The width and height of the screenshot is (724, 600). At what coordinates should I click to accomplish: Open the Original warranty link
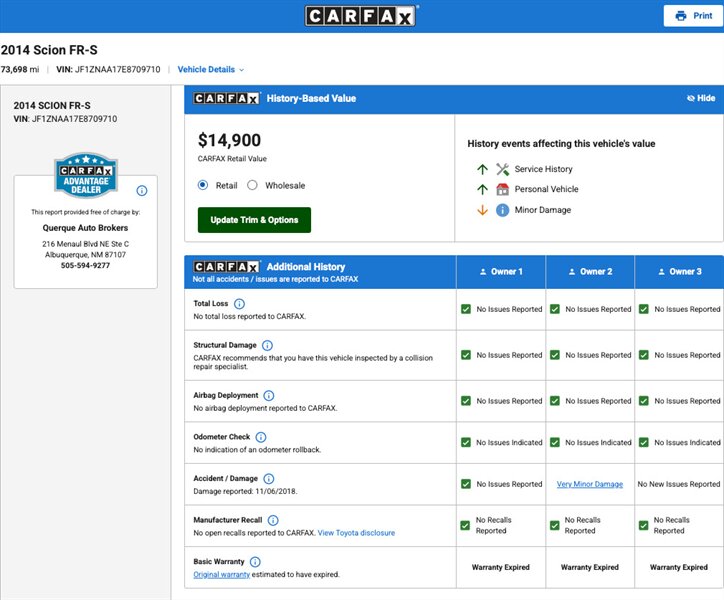click(222, 574)
